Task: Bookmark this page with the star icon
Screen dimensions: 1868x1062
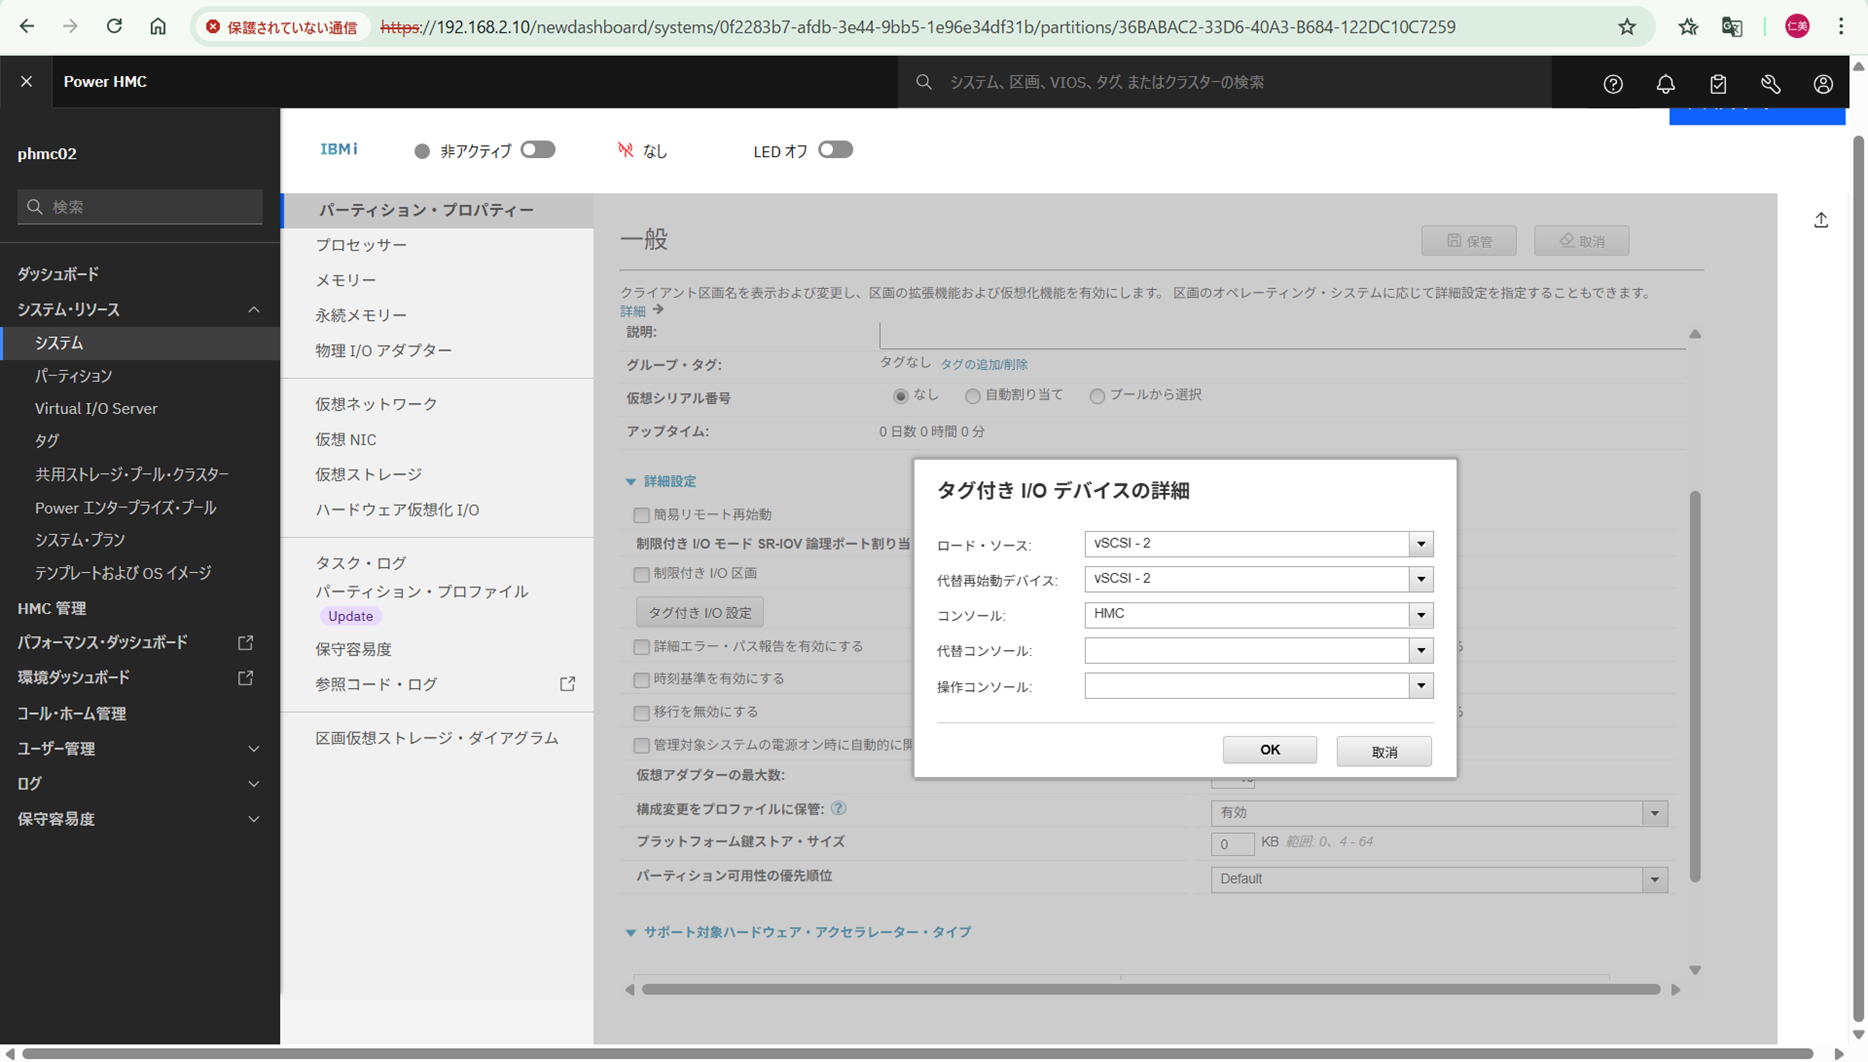Action: click(1627, 27)
